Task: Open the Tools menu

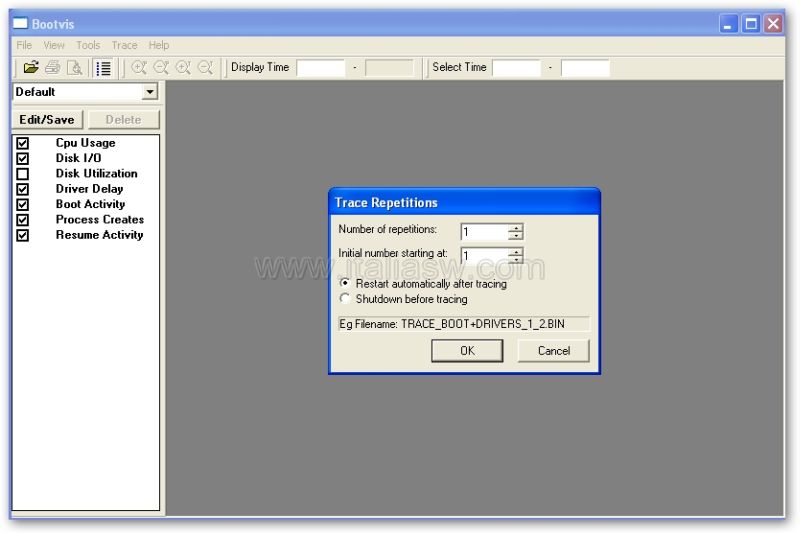Action: [88, 45]
